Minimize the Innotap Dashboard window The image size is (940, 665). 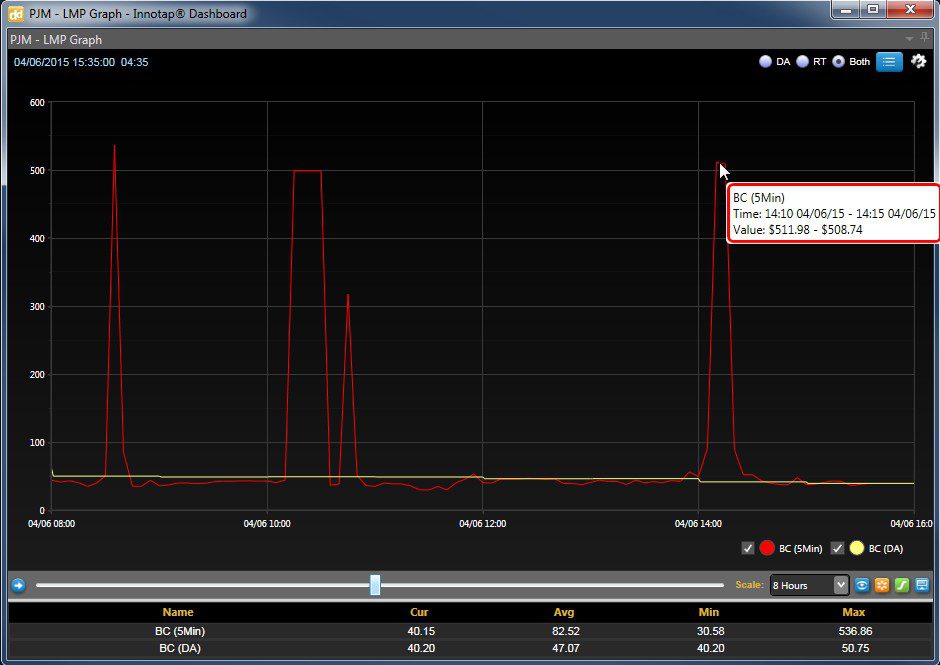tap(846, 10)
